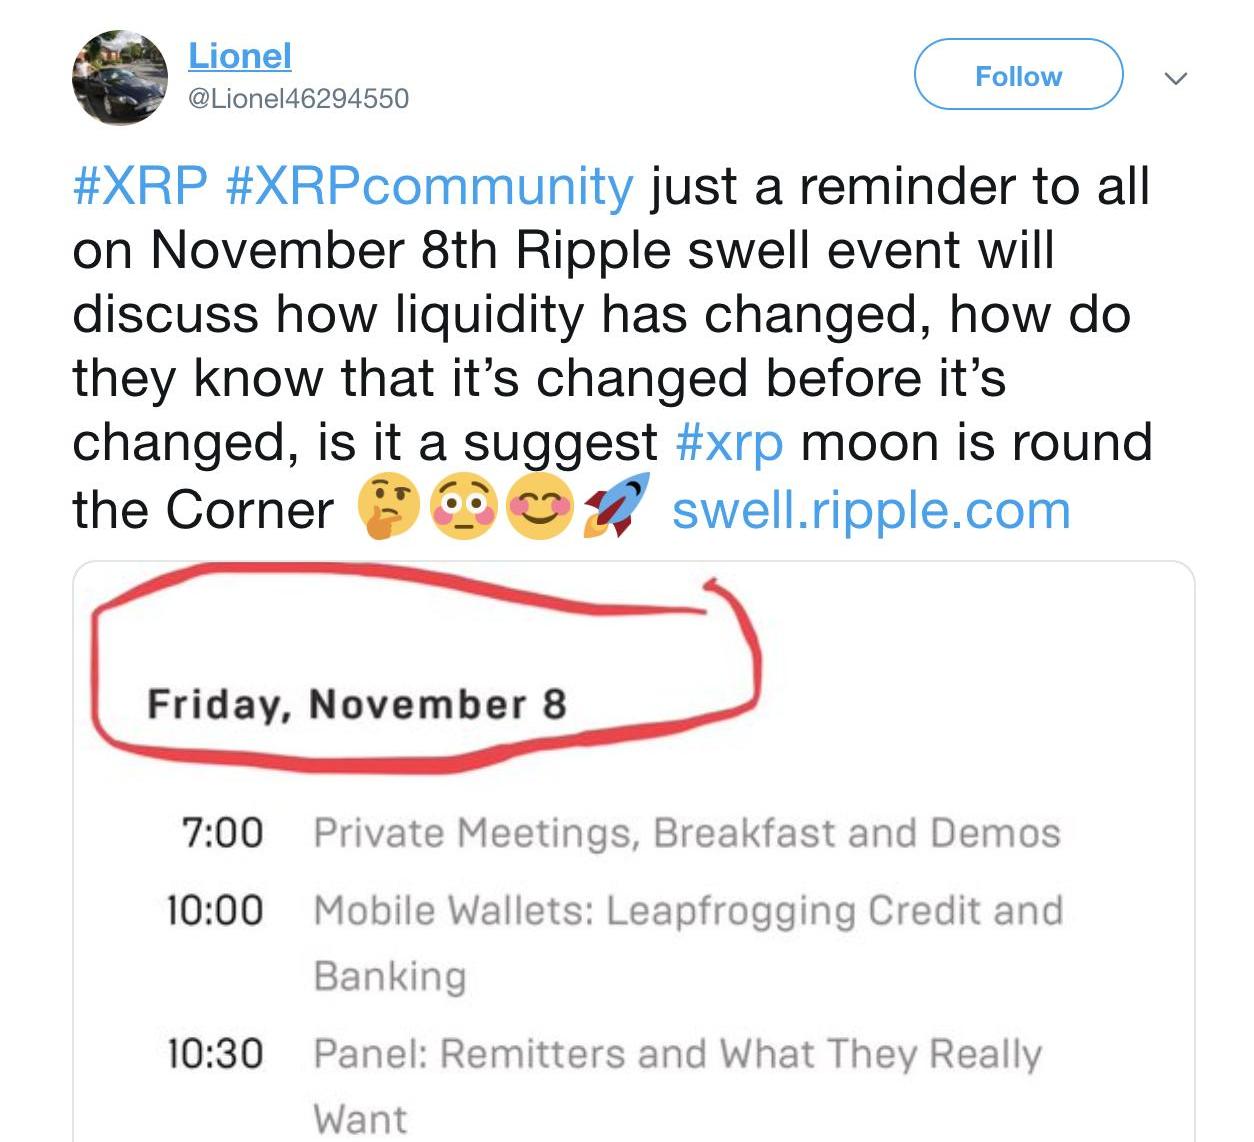Select the Mobile Wallets session entry
The width and height of the screenshot is (1254, 1142).
point(614,942)
